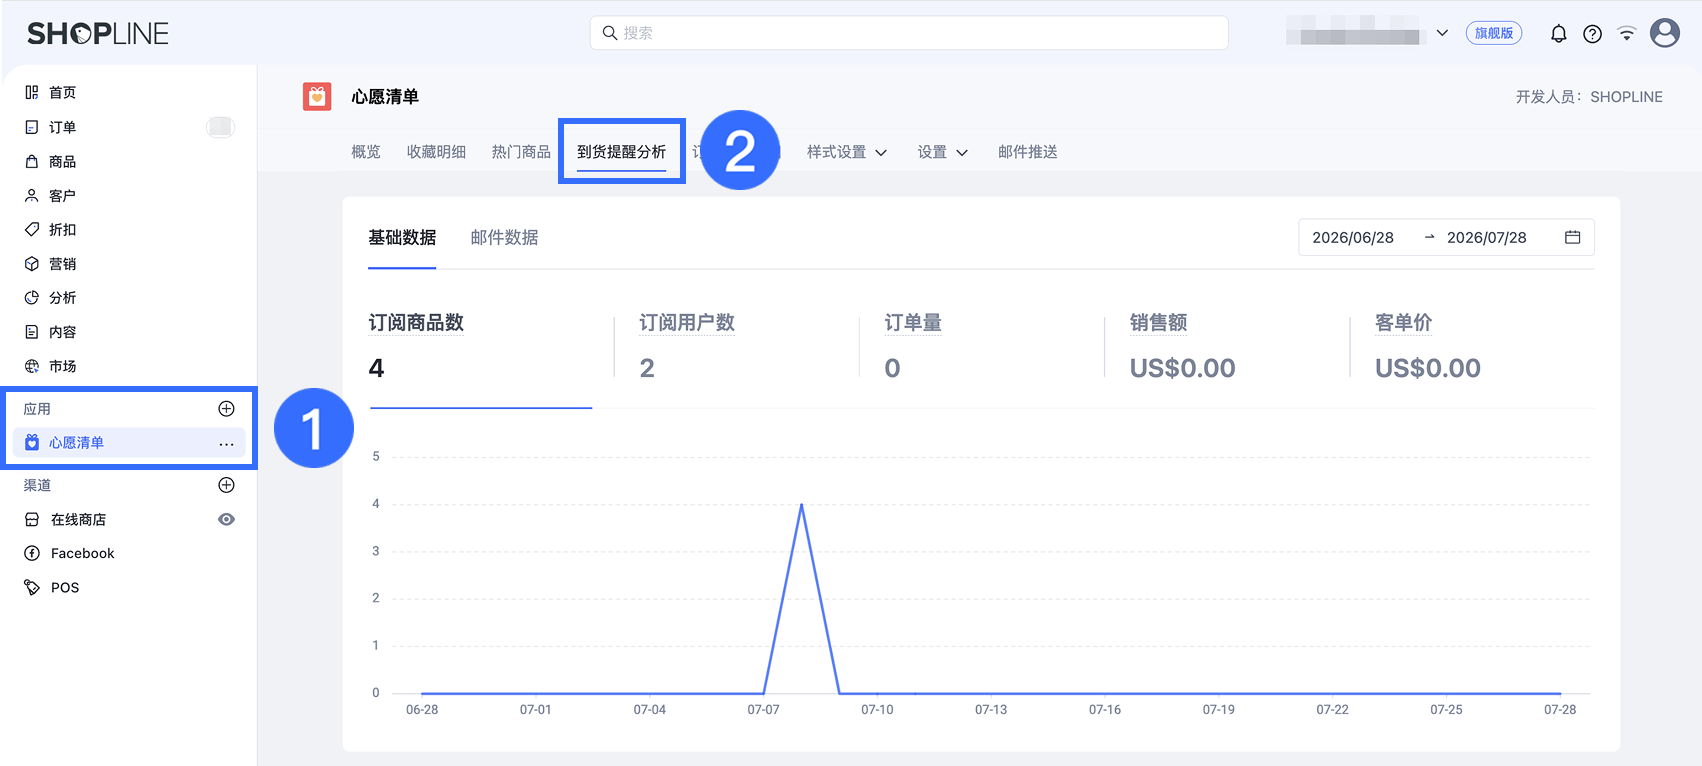Add an app with 应用 plus icon
This screenshot has width=1702, height=766.
pyautogui.click(x=226, y=408)
